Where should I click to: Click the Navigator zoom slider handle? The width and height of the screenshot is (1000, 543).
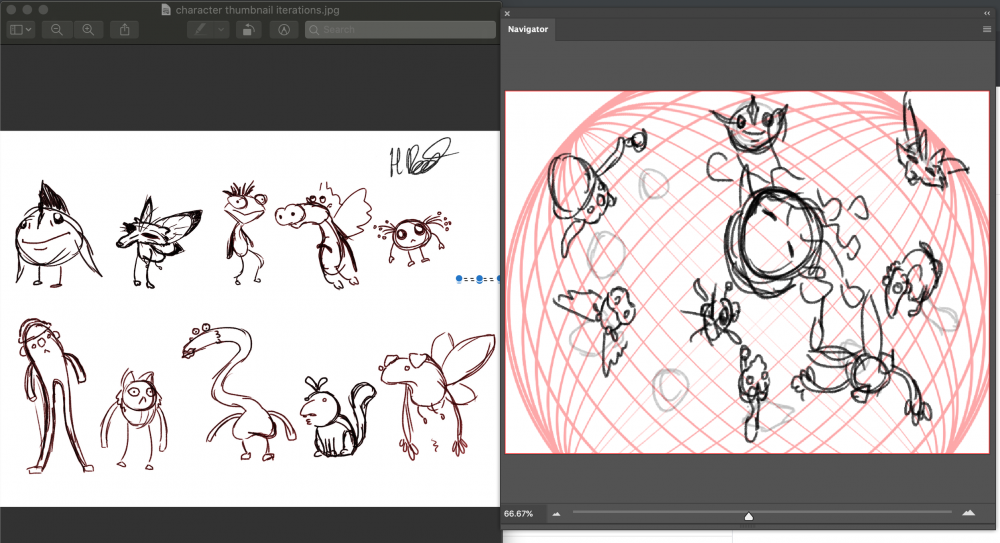point(749,516)
